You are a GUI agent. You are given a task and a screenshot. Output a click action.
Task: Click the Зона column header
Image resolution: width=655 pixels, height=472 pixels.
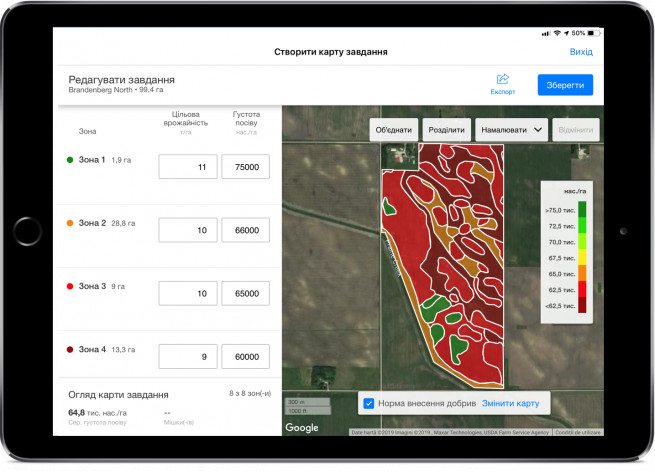[x=87, y=131]
